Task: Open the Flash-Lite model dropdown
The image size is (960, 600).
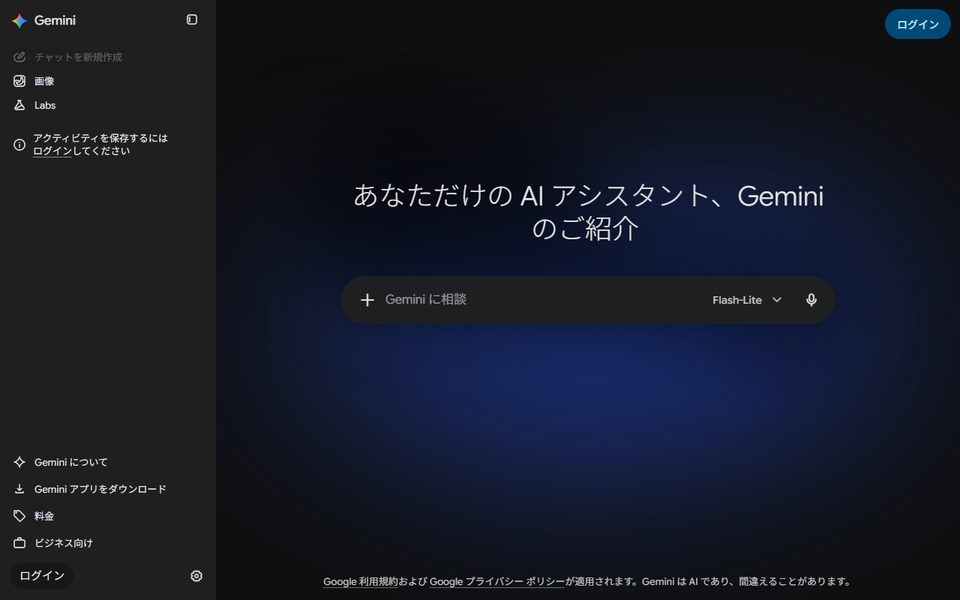Action: tap(747, 300)
